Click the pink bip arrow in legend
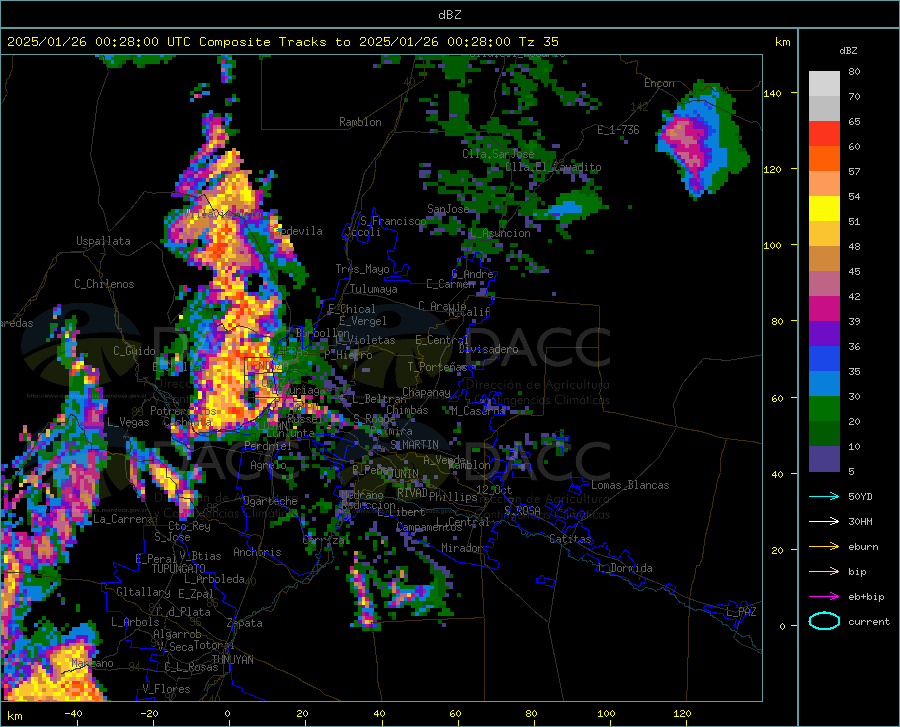Image resolution: width=900 pixels, height=727 pixels. pyautogui.click(x=824, y=572)
